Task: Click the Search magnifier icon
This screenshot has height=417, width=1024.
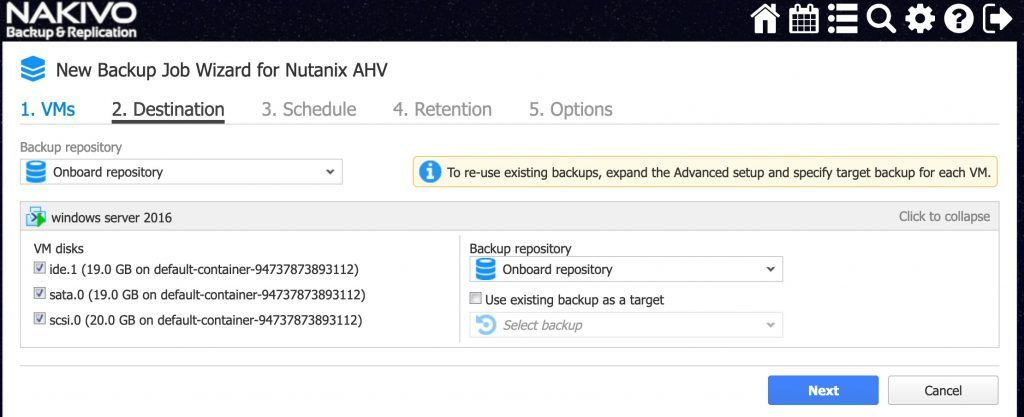Action: [881, 18]
